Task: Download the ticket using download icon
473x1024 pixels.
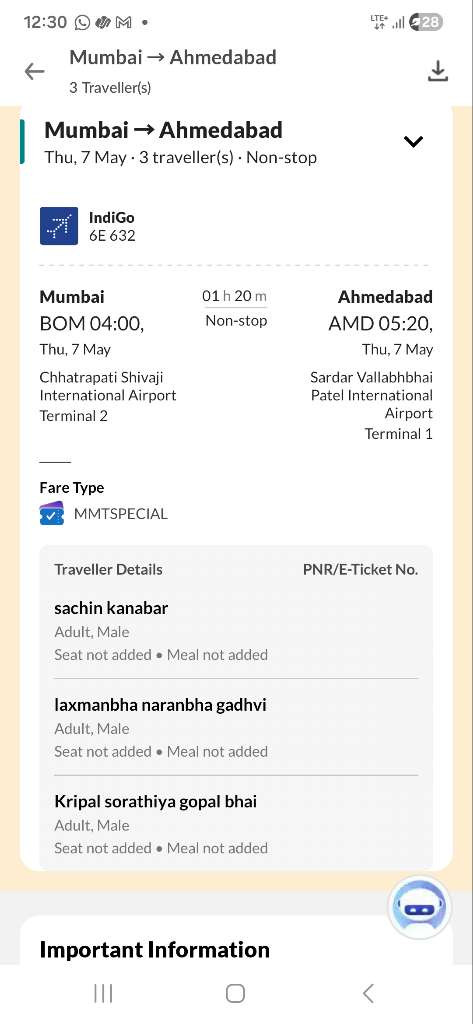Action: 438,71
